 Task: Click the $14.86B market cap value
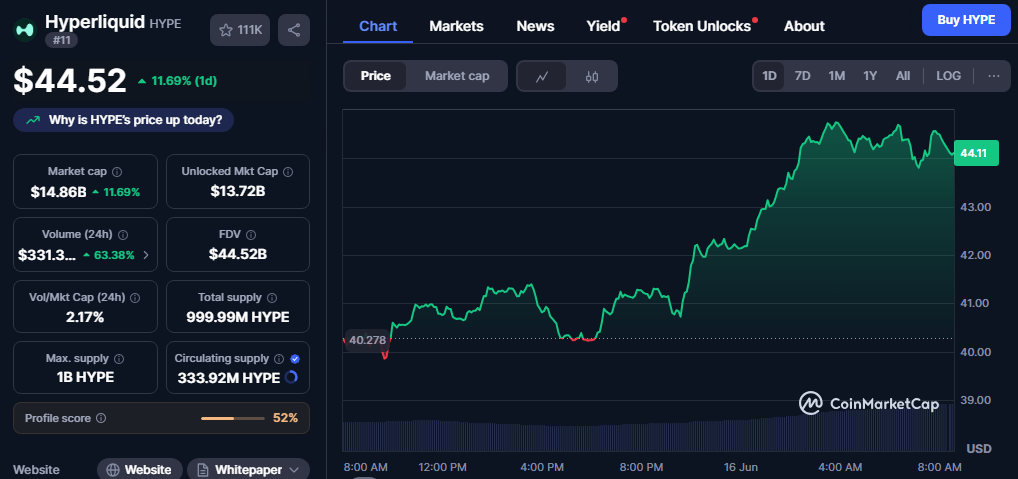pos(58,191)
